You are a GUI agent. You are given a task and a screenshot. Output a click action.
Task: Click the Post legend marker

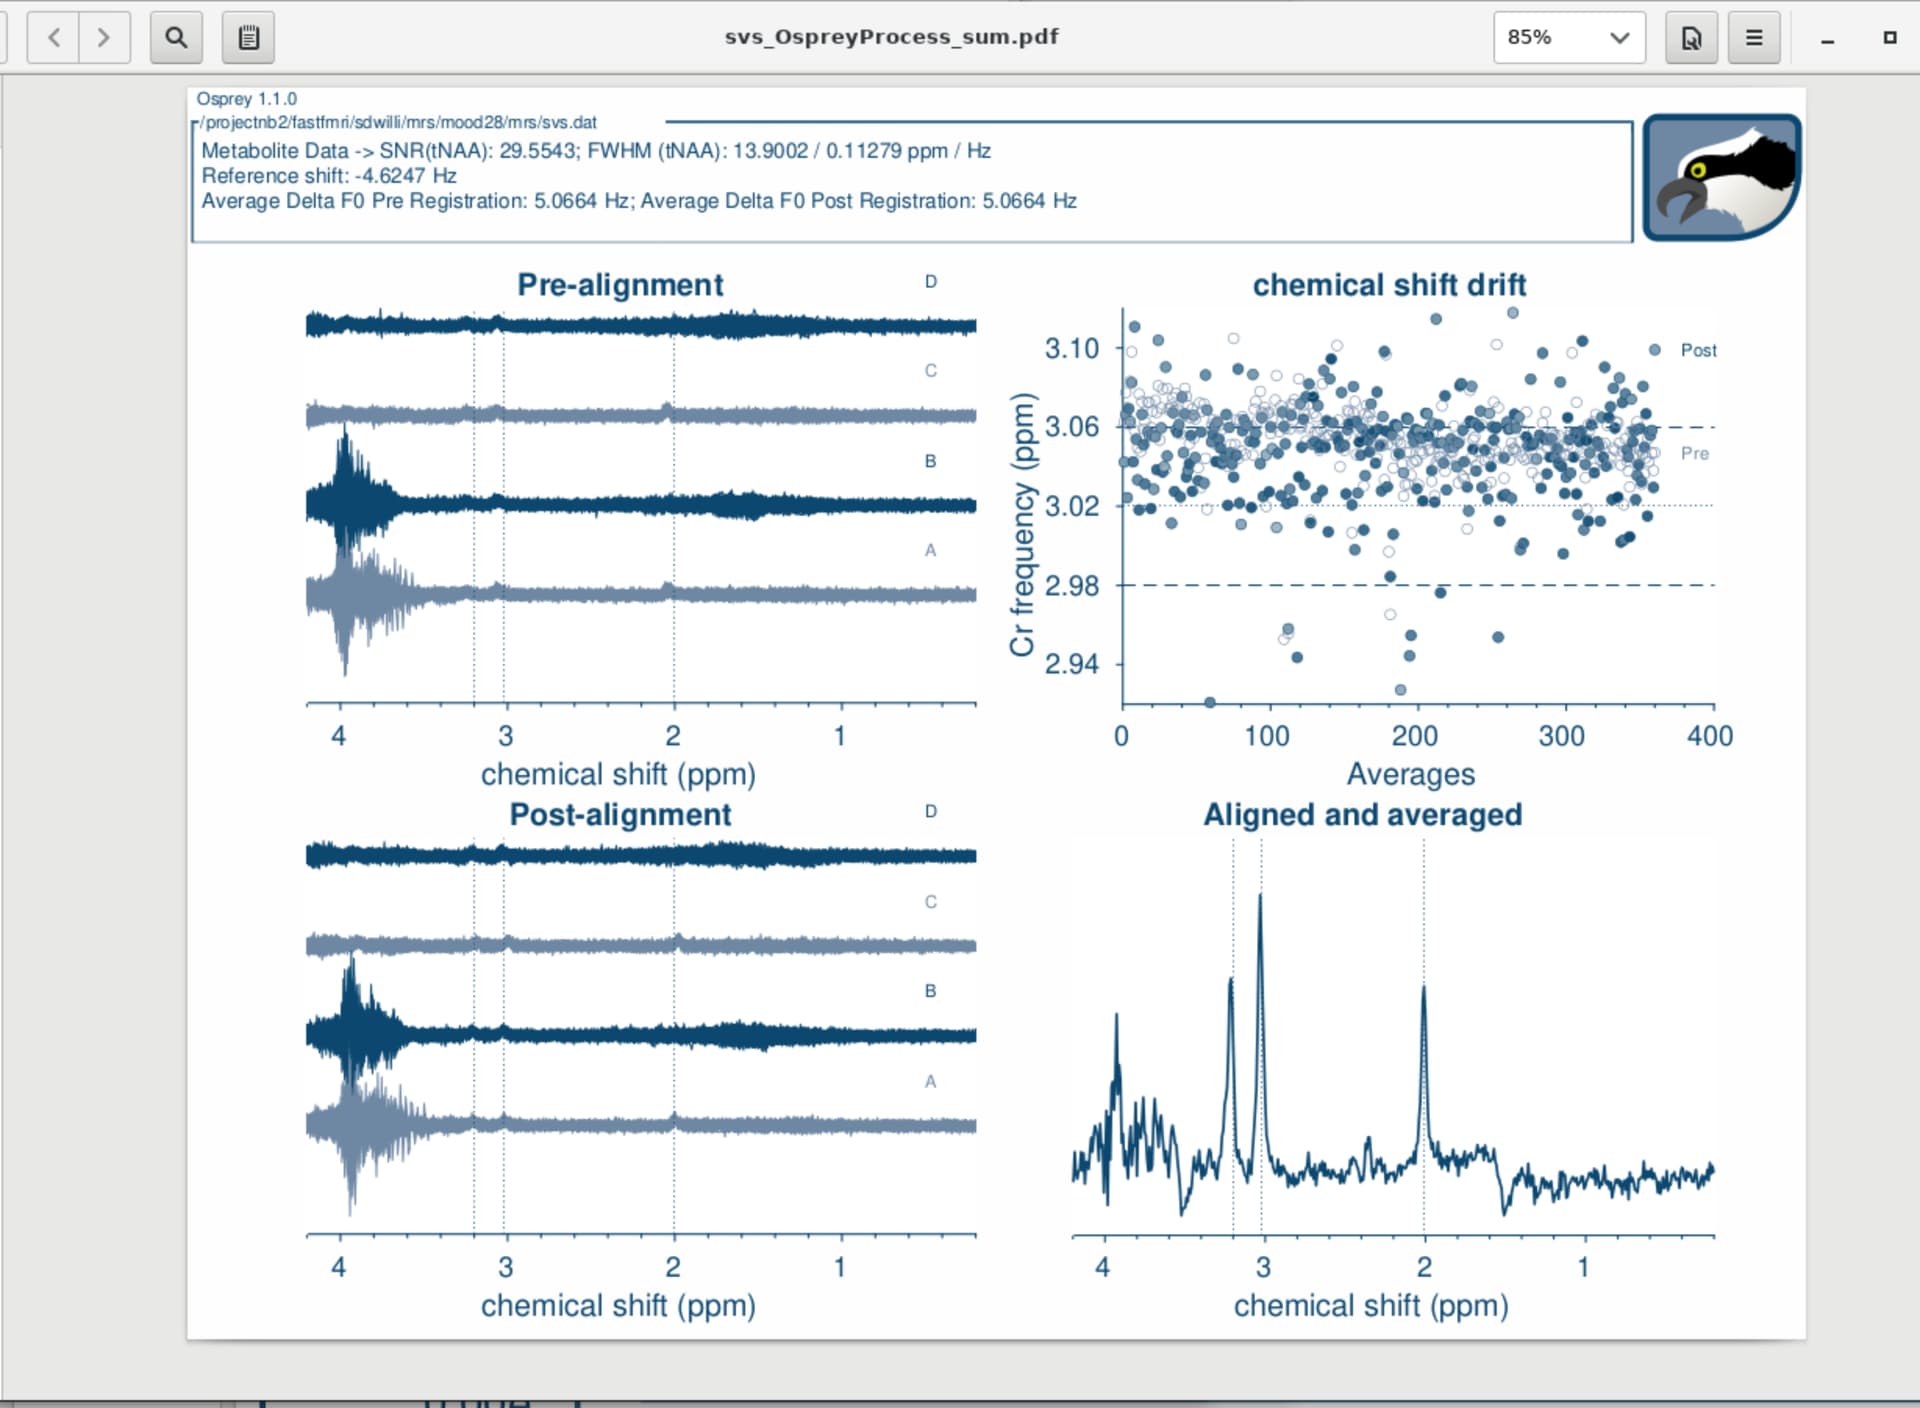[1655, 350]
